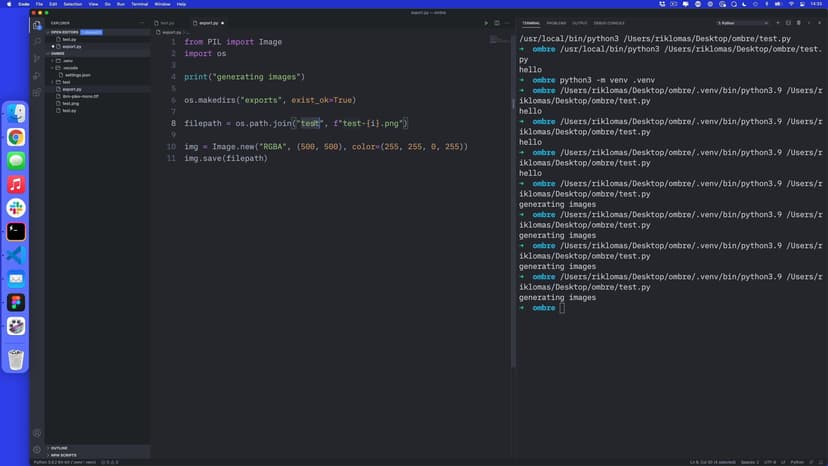
Task: Open settings.json from the file tree
Action: pos(78,75)
